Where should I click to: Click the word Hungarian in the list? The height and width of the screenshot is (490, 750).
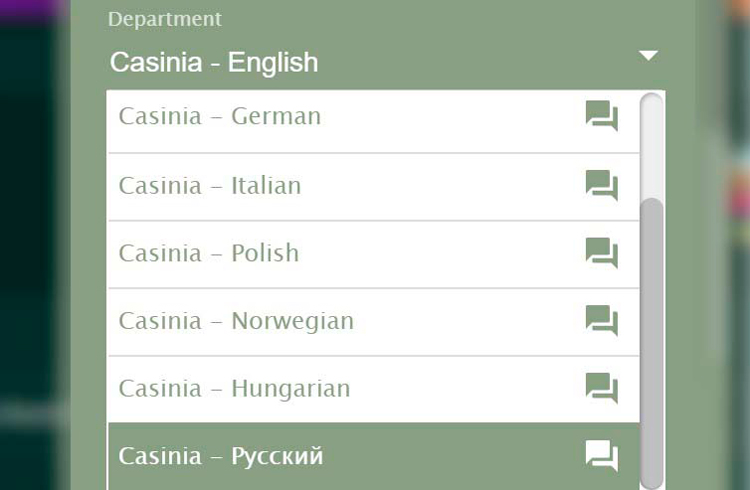[291, 388]
